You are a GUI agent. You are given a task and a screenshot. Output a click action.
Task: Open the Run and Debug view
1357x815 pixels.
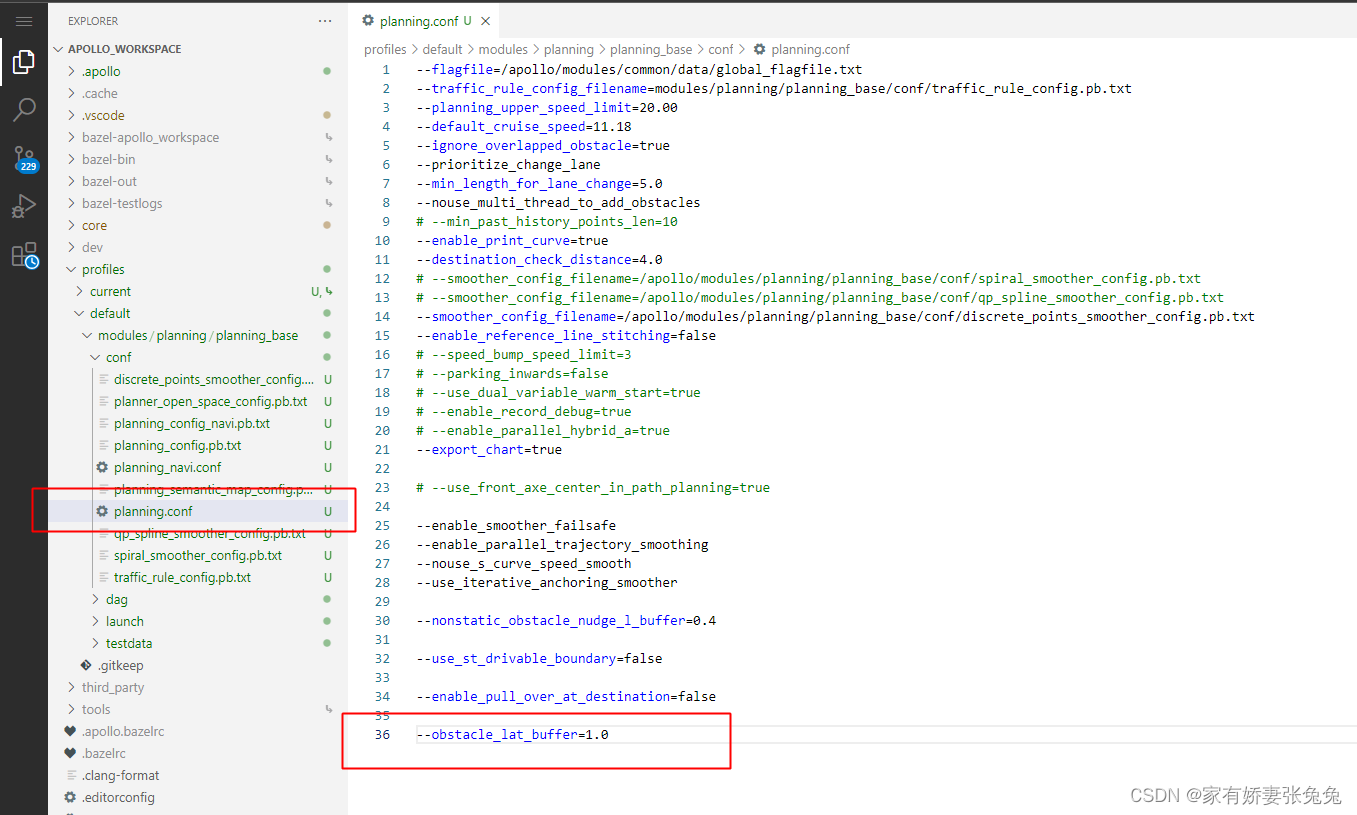click(x=24, y=206)
